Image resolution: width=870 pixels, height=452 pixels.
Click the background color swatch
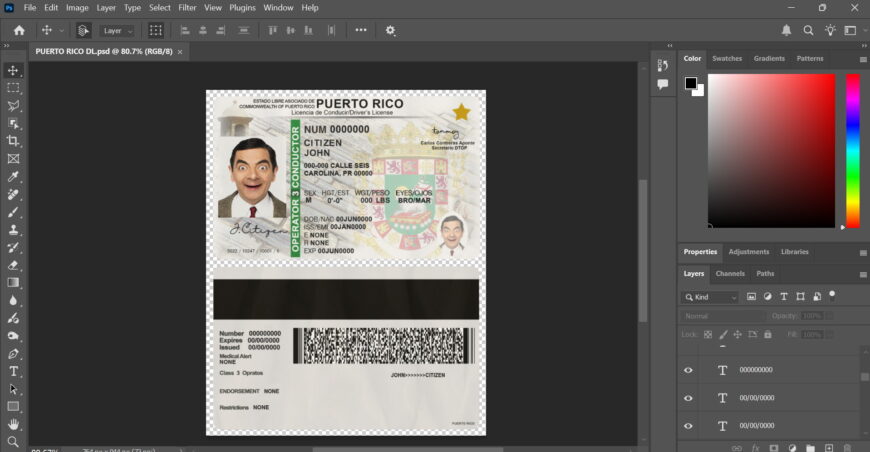tap(699, 92)
